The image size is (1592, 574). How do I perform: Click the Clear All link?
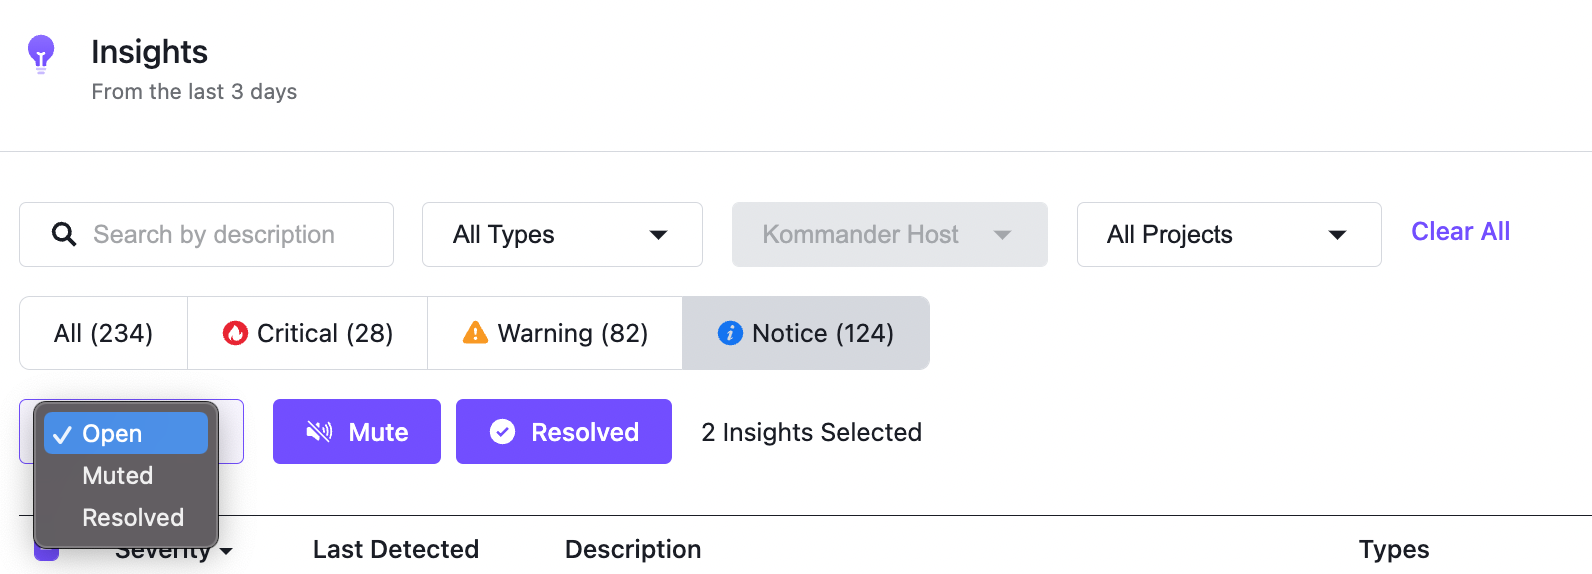click(x=1460, y=232)
